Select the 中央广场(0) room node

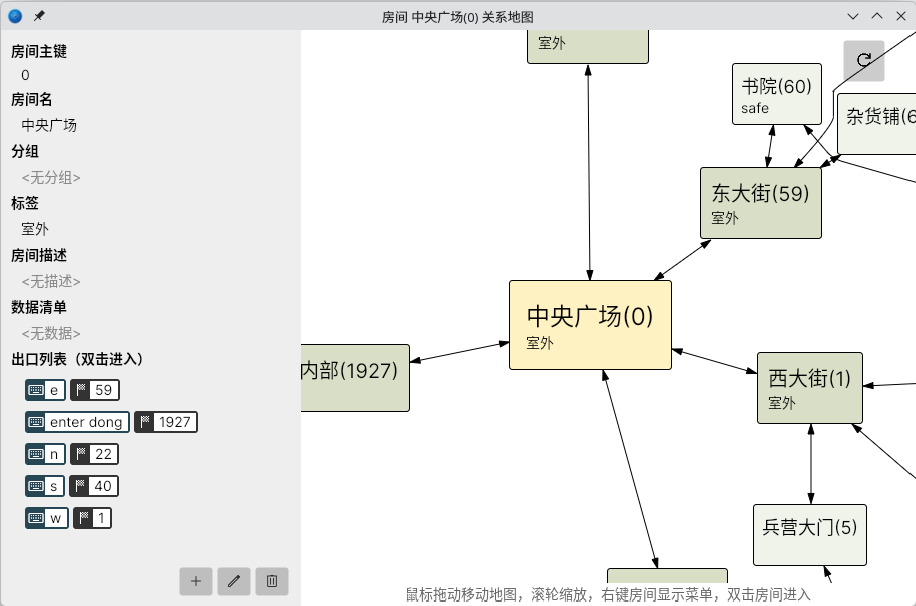coord(590,324)
